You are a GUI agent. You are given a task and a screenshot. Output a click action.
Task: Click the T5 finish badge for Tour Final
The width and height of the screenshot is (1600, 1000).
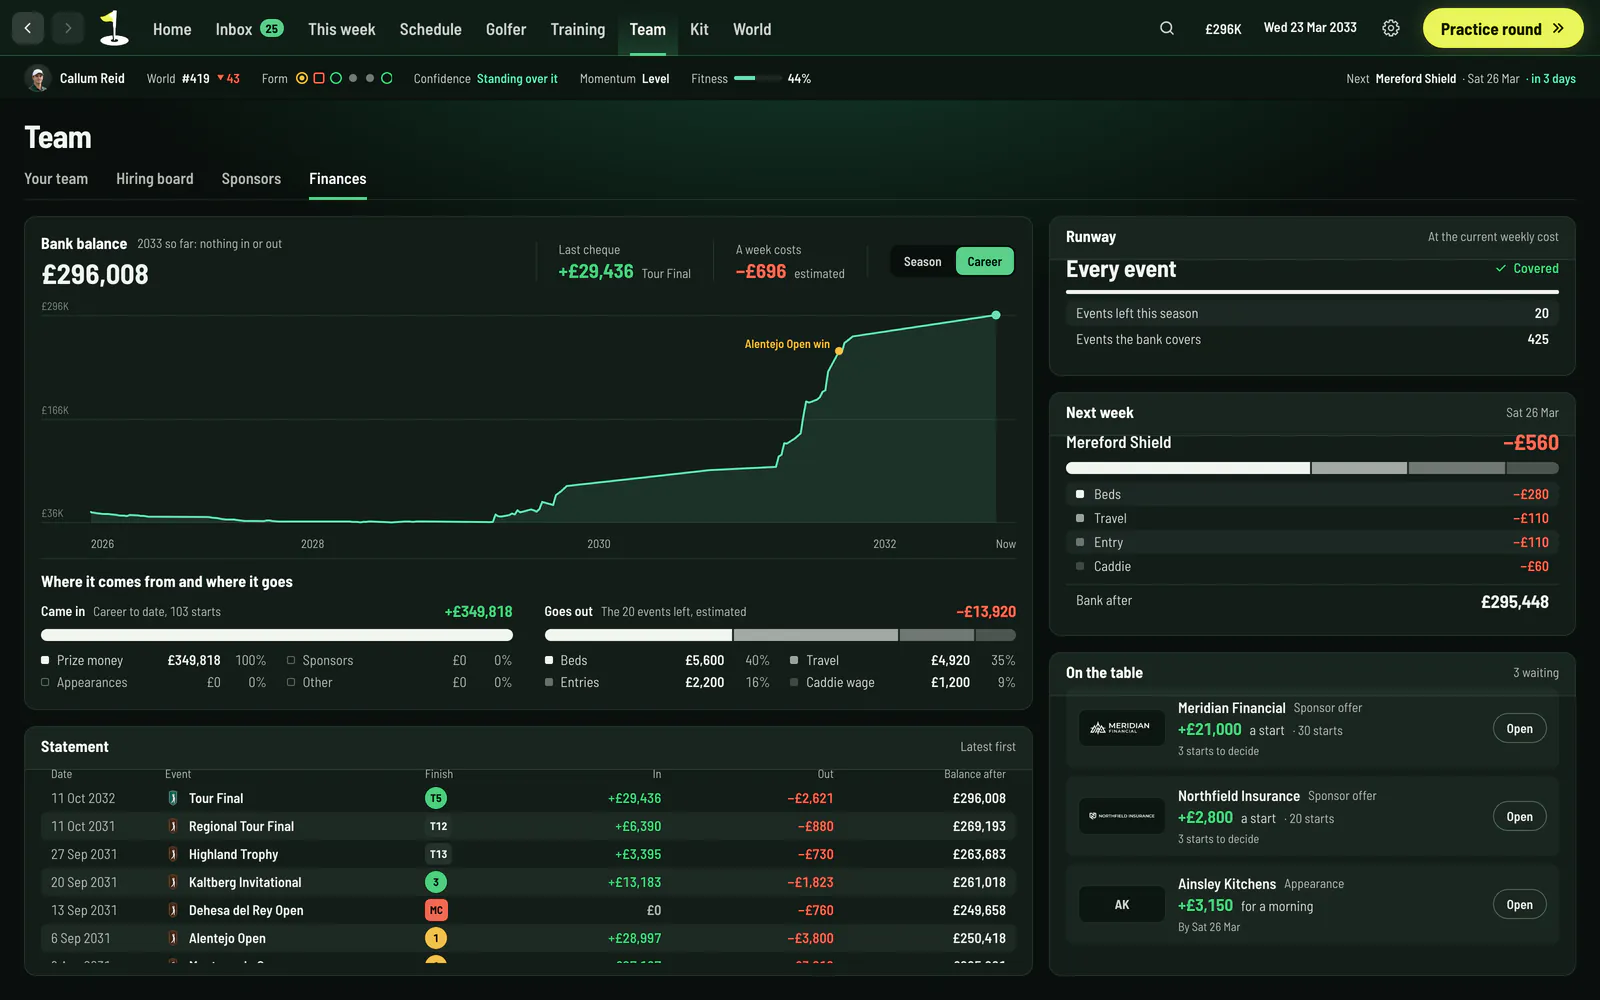(x=436, y=798)
